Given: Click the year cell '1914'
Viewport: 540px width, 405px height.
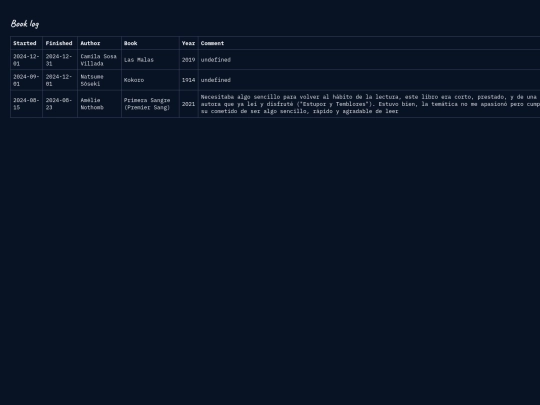Looking at the screenshot, I should coord(188,80).
